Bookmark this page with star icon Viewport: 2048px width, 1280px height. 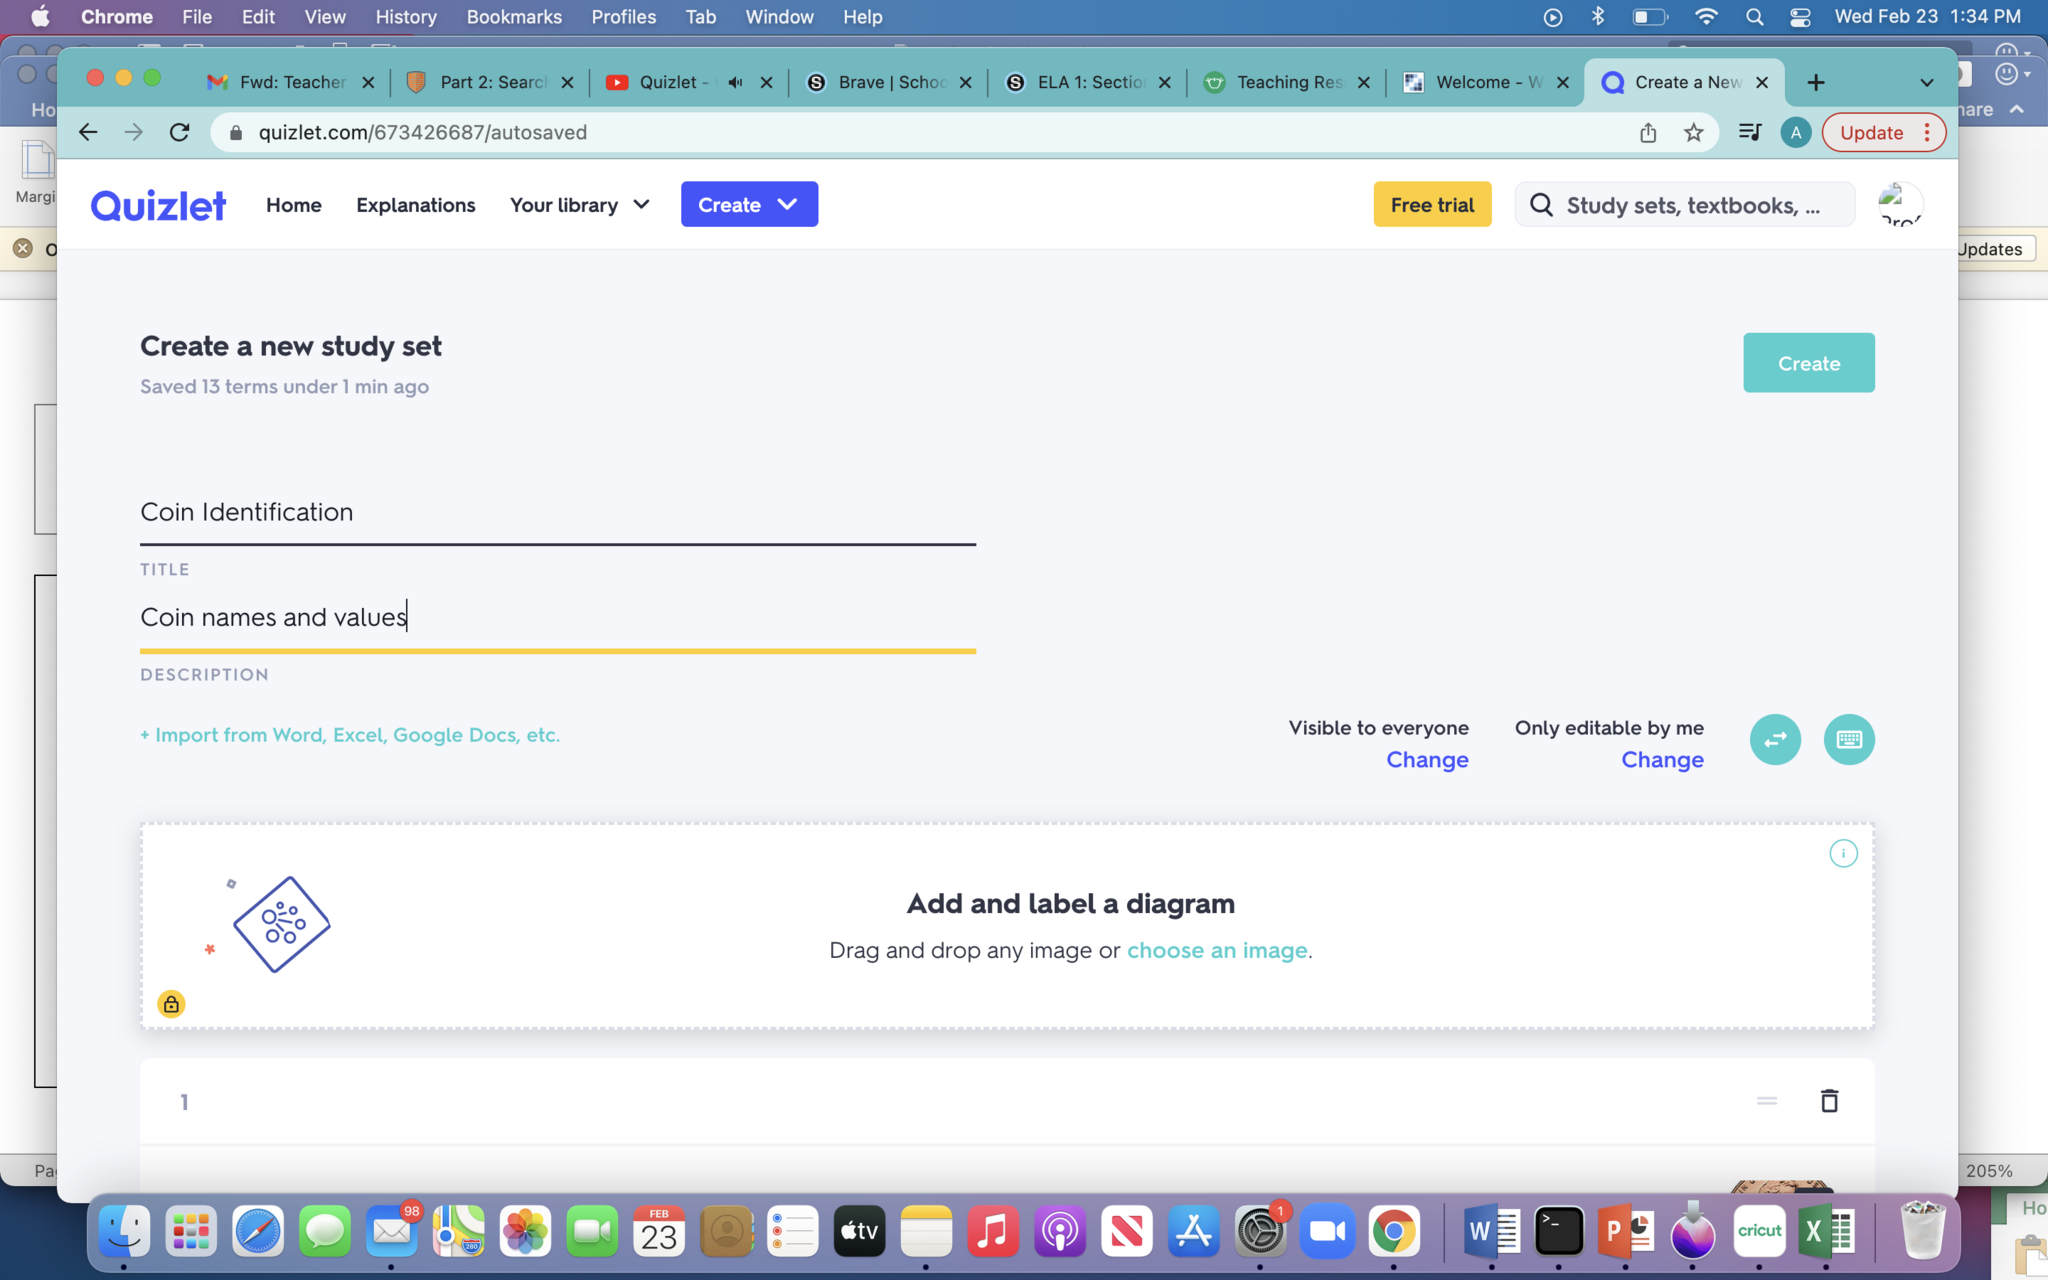click(1693, 132)
